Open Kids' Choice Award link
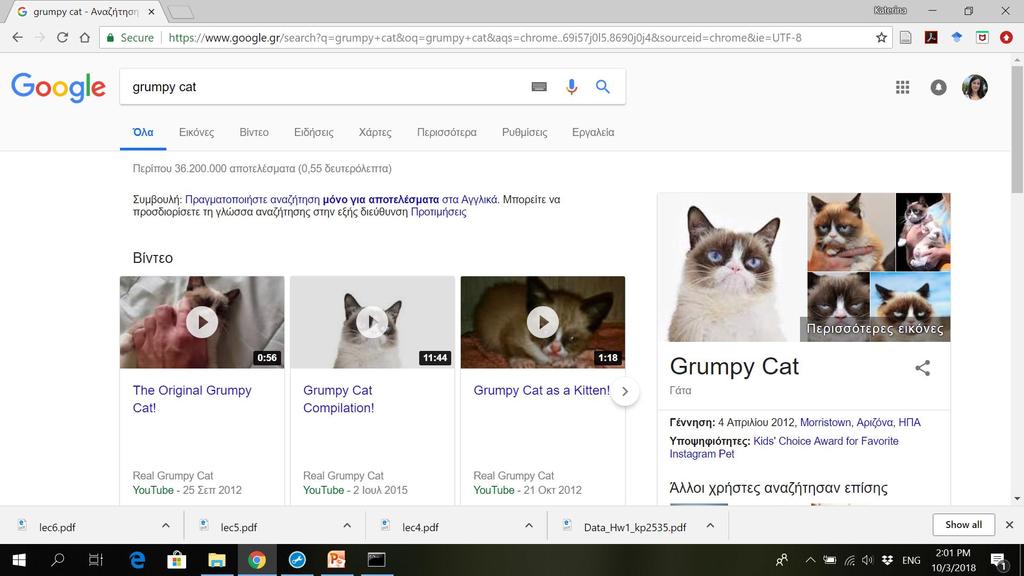This screenshot has height=576, width=1024. point(784,447)
